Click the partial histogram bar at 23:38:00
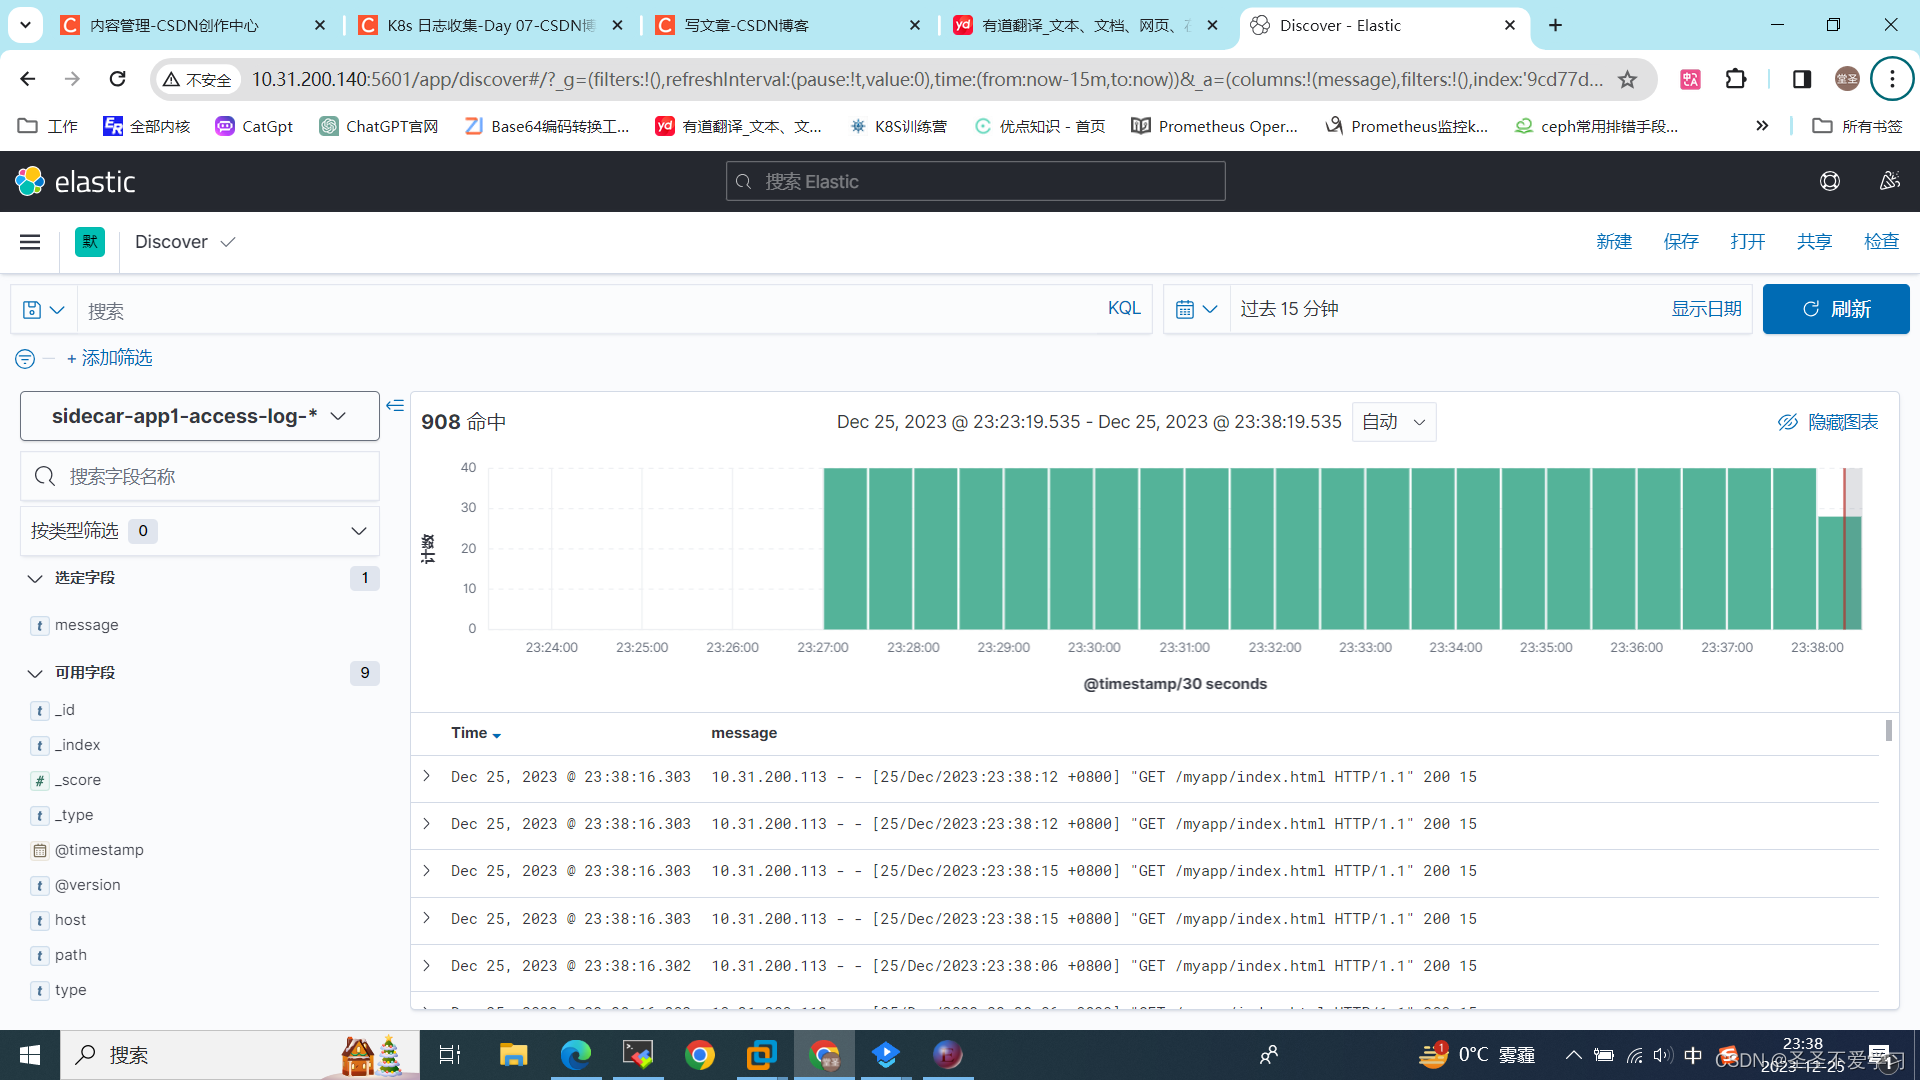 (1839, 573)
